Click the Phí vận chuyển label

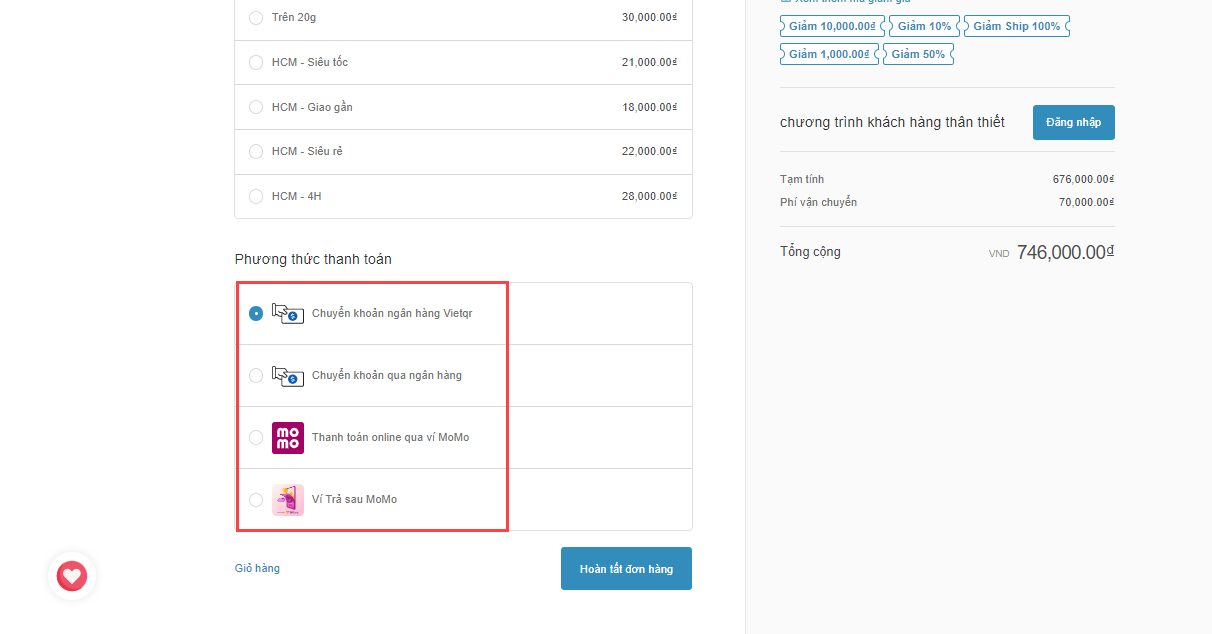pyautogui.click(x=818, y=202)
